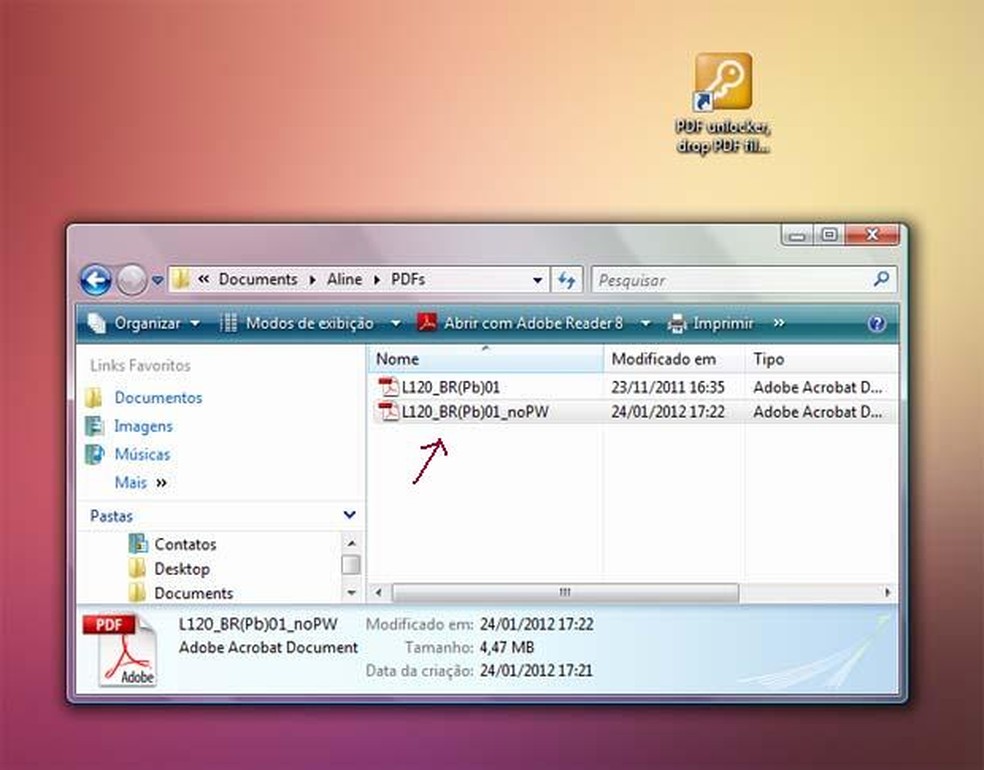The image size is (984, 770).
Task: Click the left arrow of horizontal scrollbar
Action: coord(378,592)
